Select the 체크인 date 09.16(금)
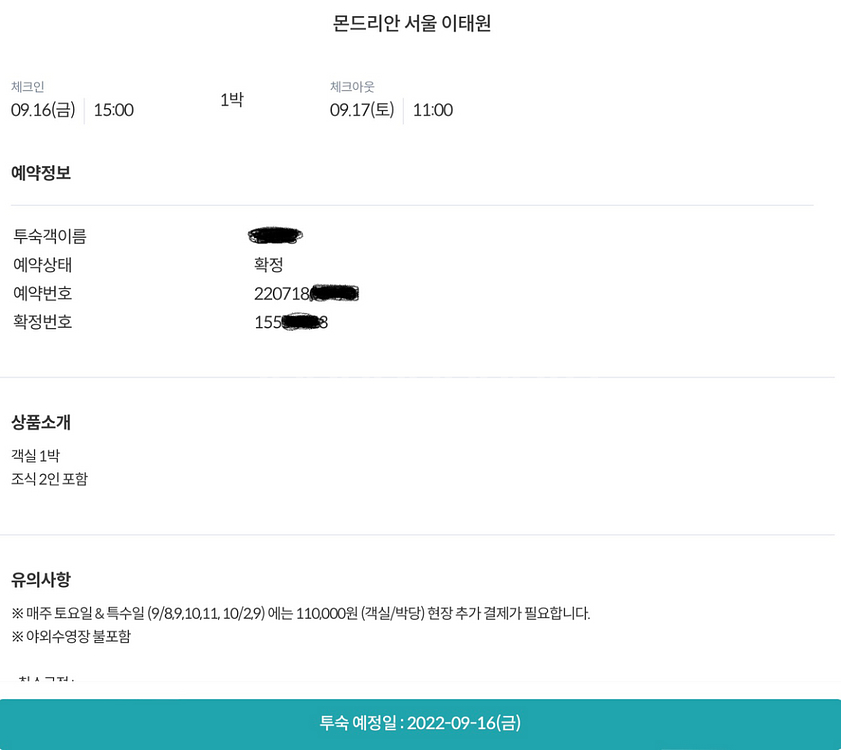Viewport: 841px width, 750px height. (x=43, y=110)
